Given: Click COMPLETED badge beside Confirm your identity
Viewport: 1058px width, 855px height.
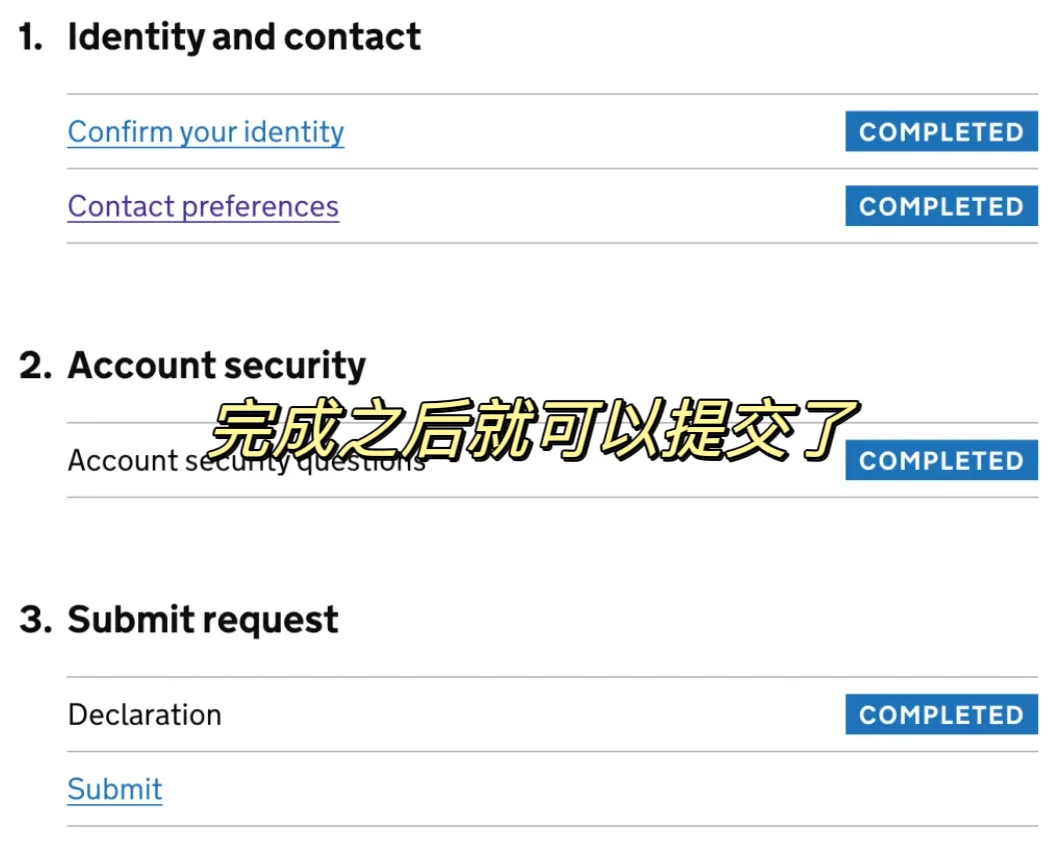Looking at the screenshot, I should point(941,132).
